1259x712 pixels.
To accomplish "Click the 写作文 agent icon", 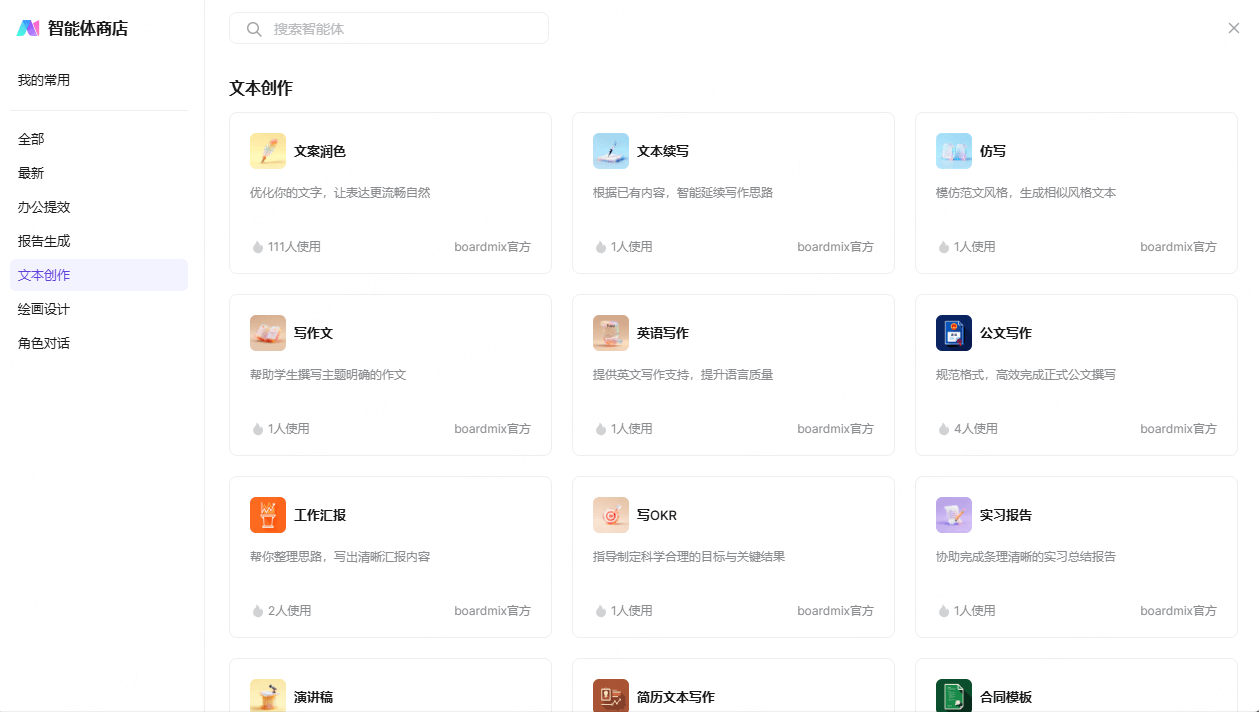I will point(268,333).
